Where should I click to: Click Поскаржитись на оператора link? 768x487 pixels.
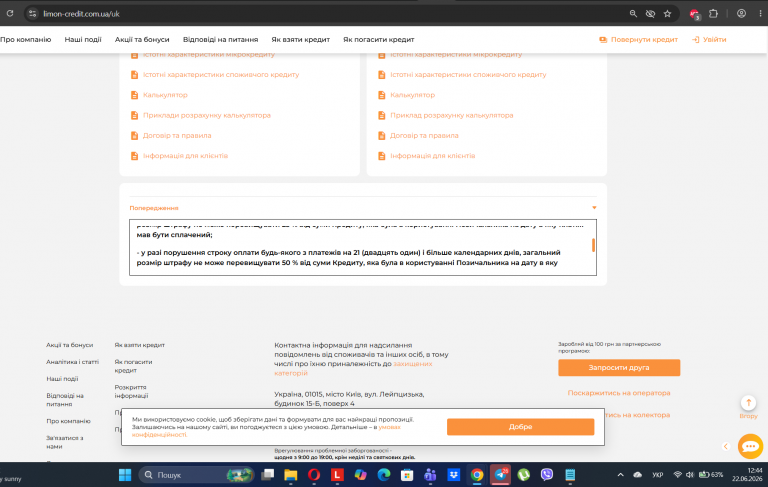[619, 393]
